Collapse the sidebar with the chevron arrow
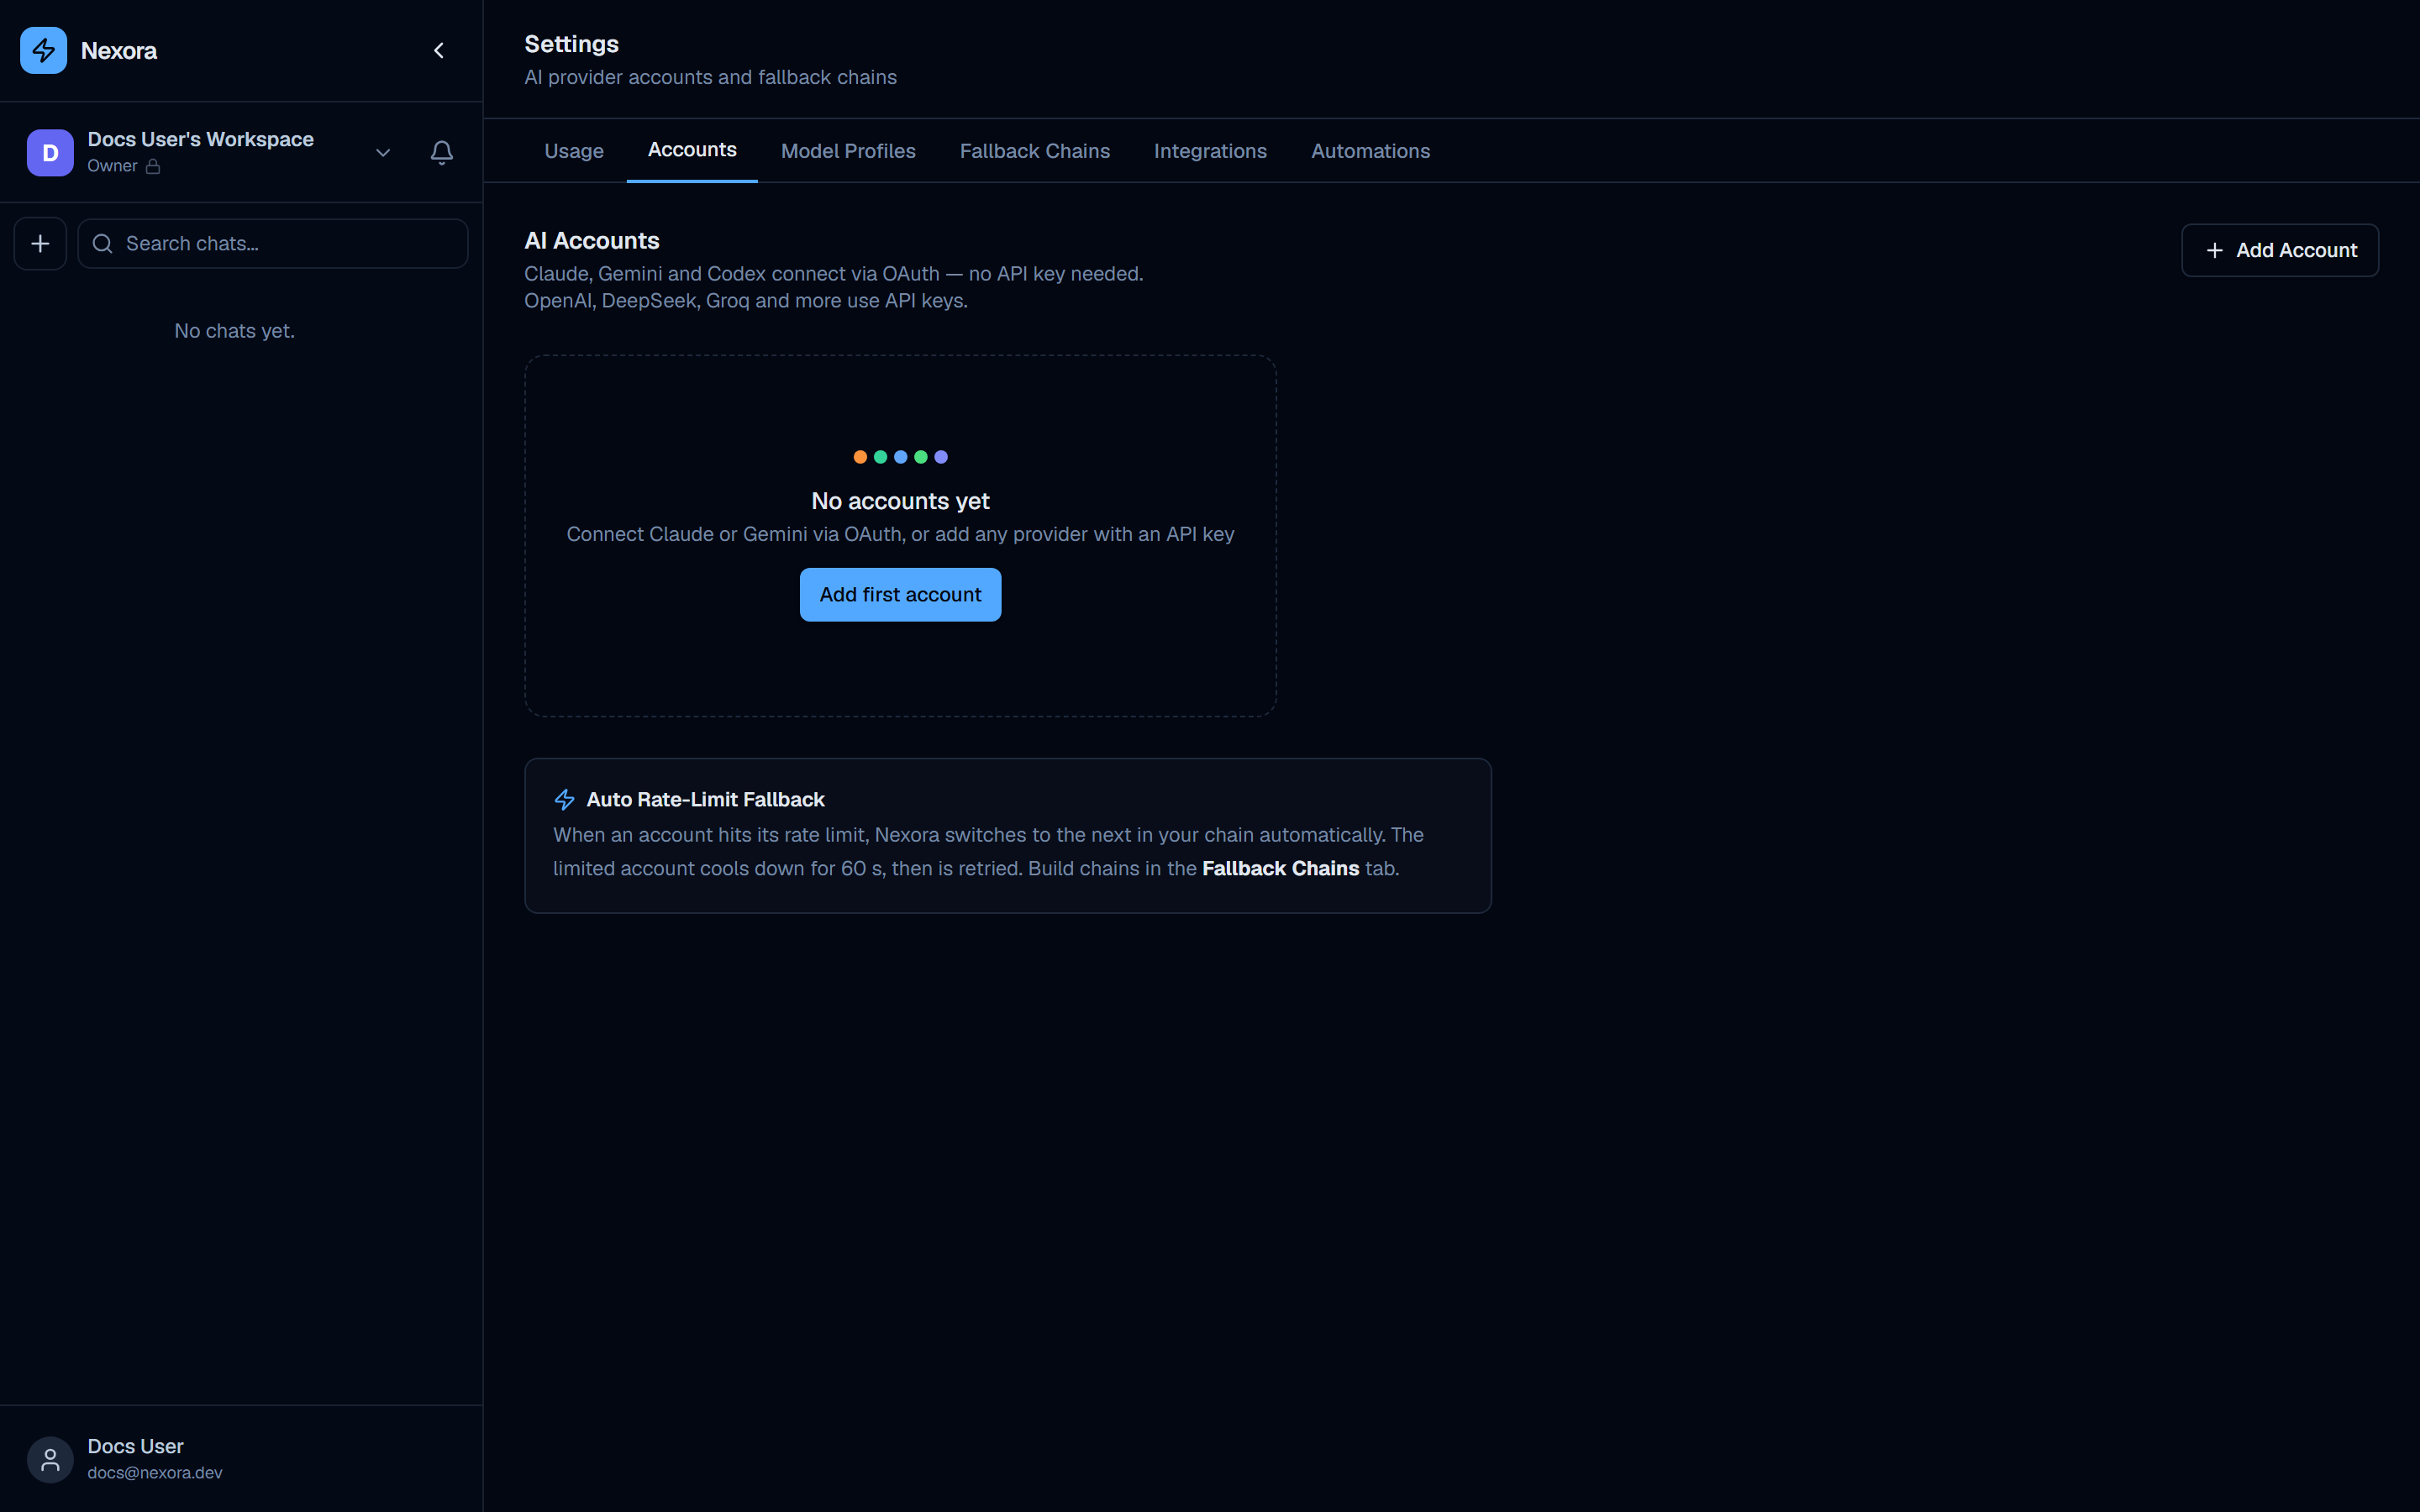 (439, 50)
